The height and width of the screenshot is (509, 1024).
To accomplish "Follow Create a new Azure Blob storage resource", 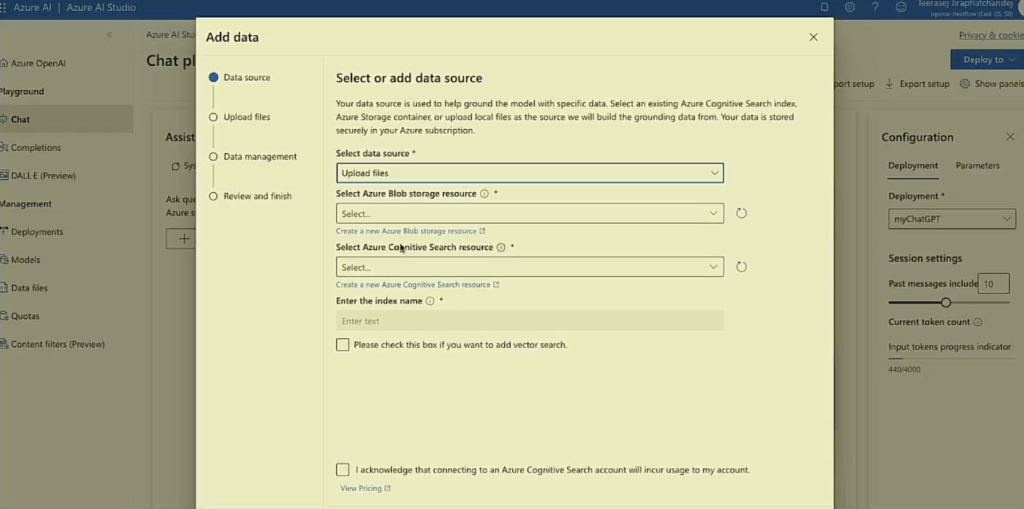I will tap(410, 231).
